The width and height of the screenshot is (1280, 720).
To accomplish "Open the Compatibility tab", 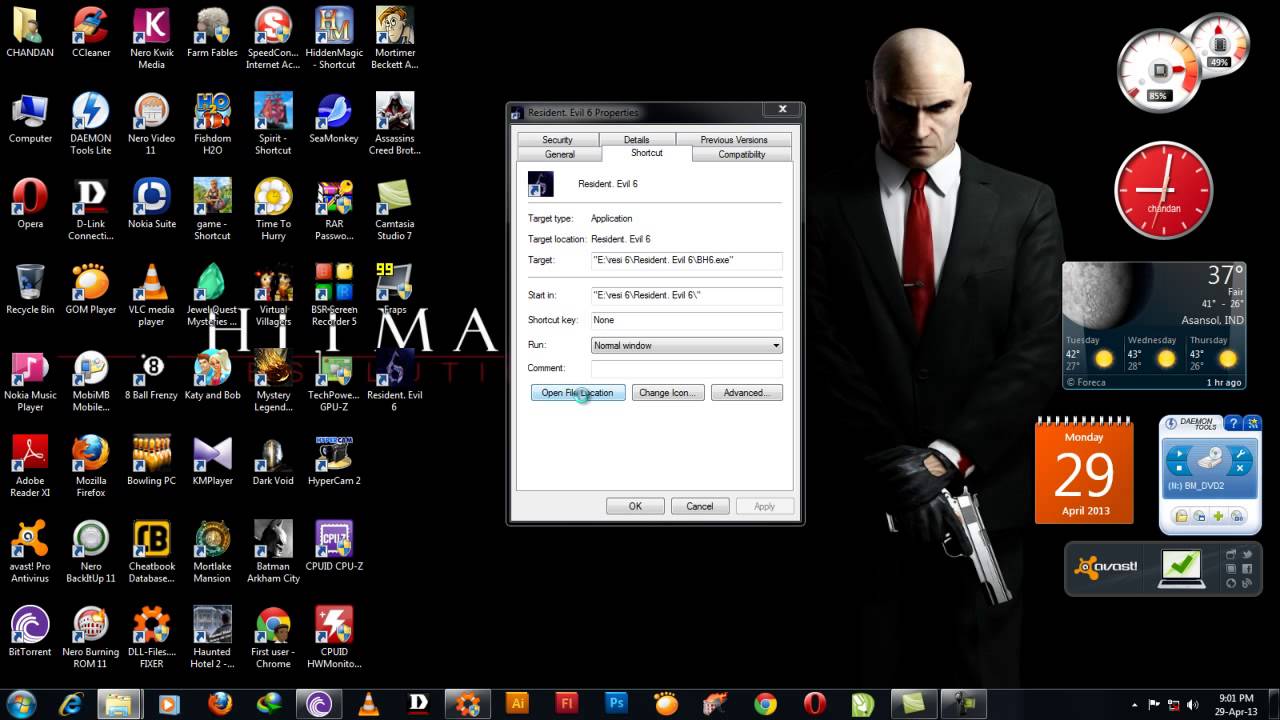I will [x=742, y=154].
